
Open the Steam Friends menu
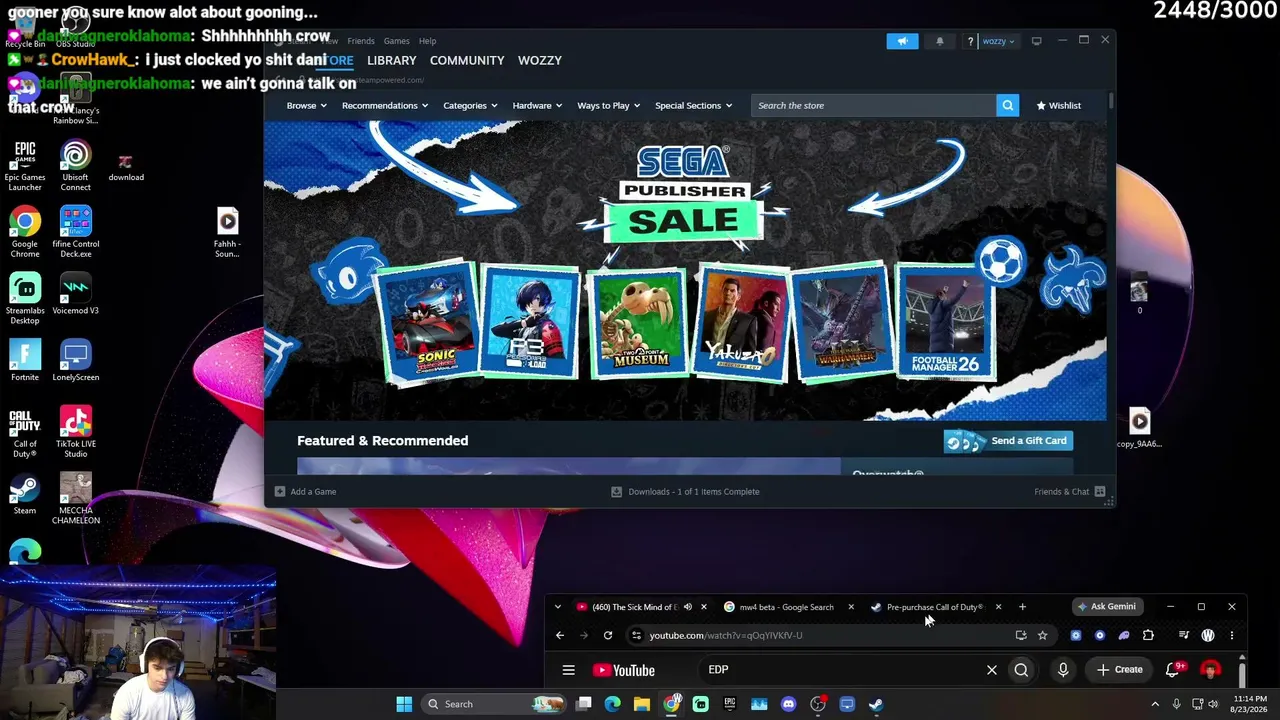[x=361, y=41]
